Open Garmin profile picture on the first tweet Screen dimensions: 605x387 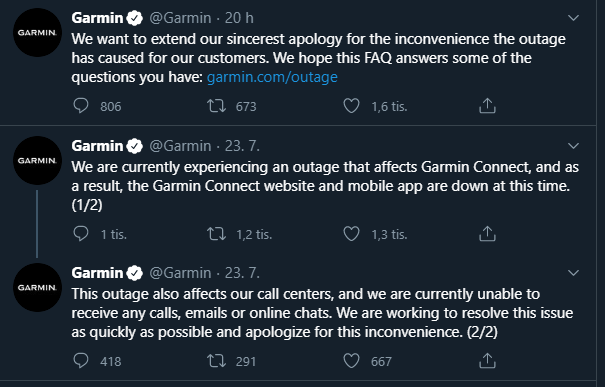tap(37, 32)
